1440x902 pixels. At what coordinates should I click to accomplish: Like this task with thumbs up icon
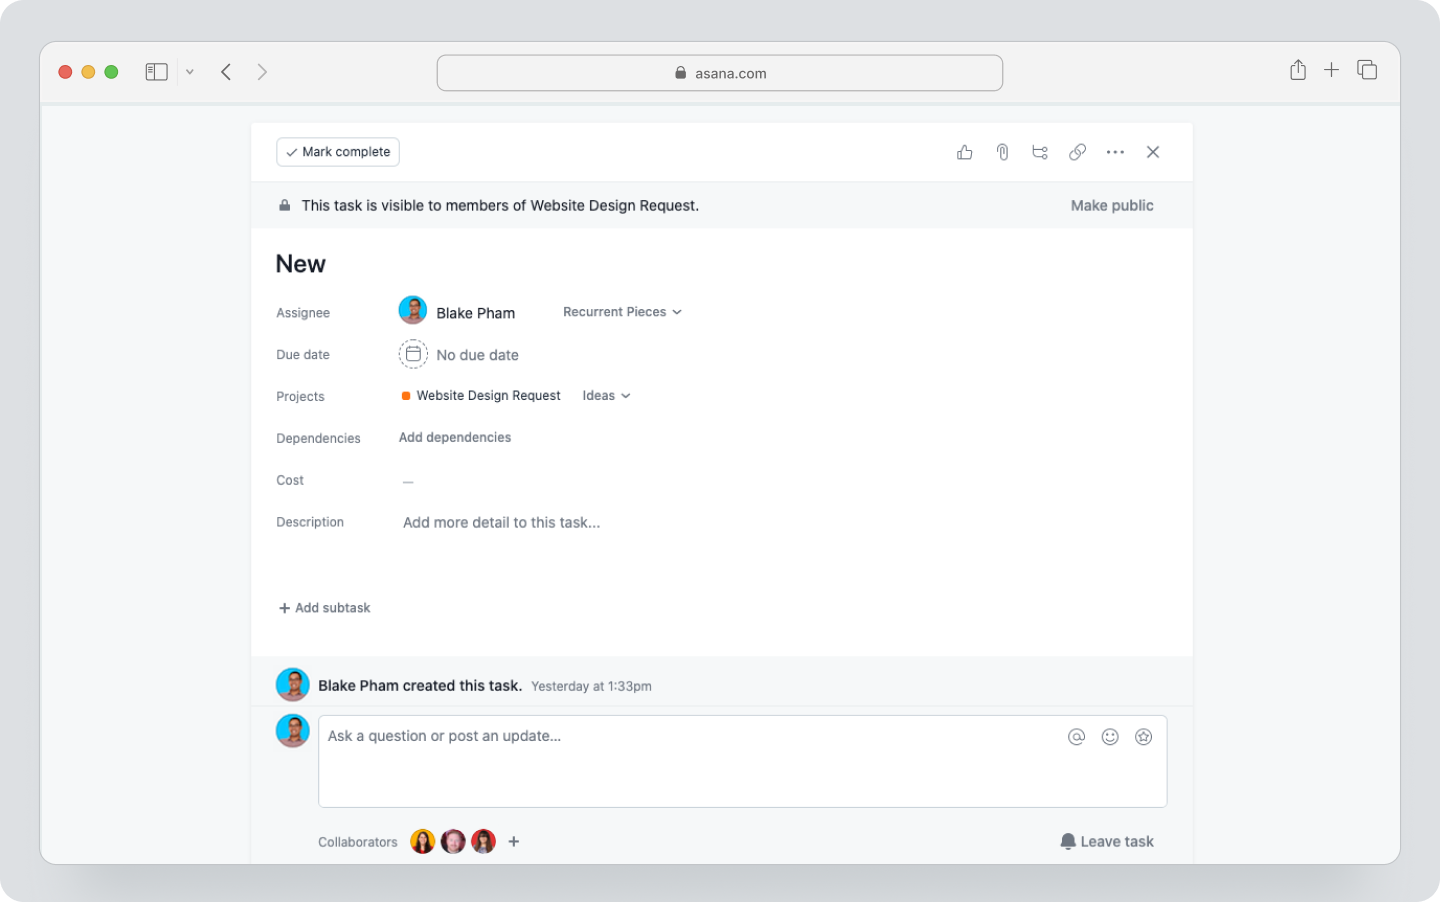[964, 152]
